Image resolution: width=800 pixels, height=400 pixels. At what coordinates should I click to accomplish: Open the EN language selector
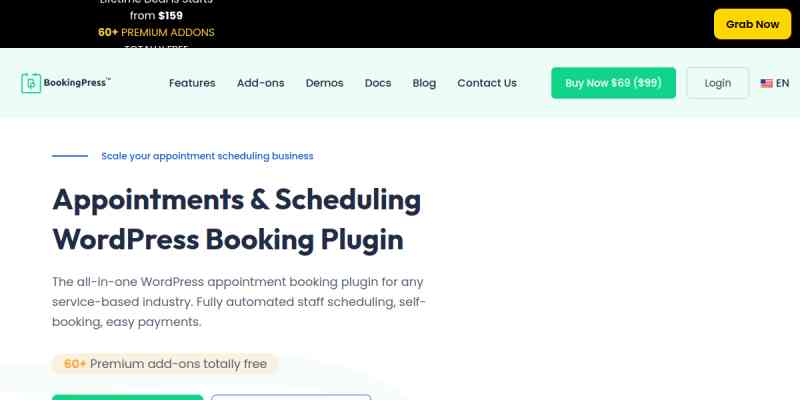[782, 83]
